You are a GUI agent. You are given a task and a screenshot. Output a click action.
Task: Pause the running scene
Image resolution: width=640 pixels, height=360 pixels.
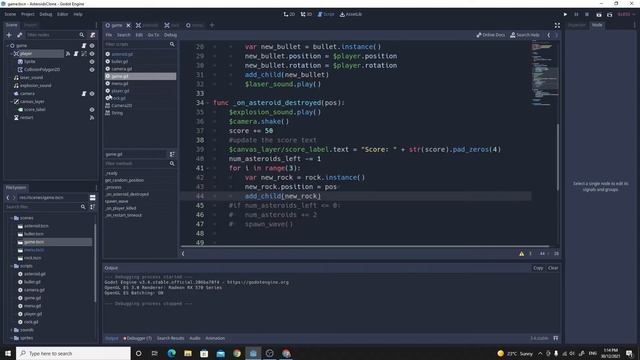pyautogui.click(x=576, y=14)
